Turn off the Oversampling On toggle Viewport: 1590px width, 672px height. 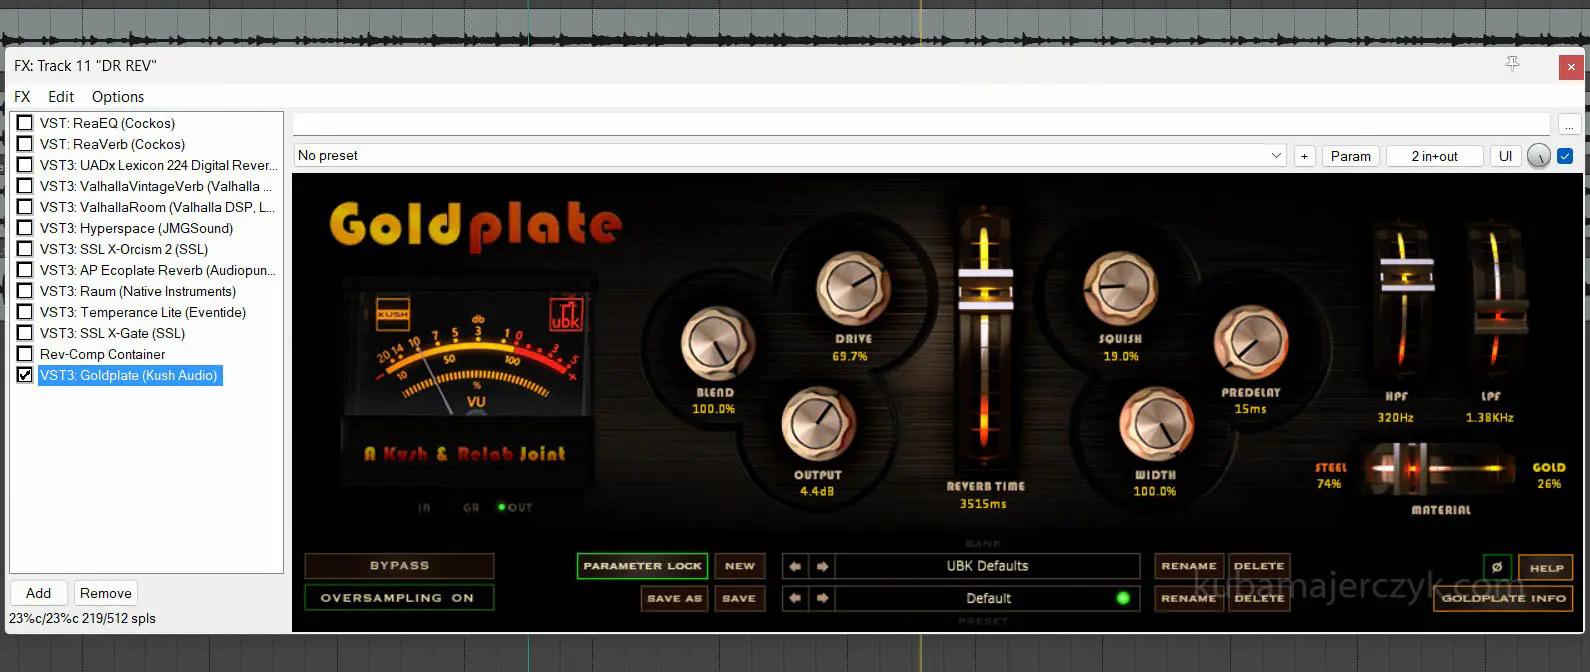398,598
